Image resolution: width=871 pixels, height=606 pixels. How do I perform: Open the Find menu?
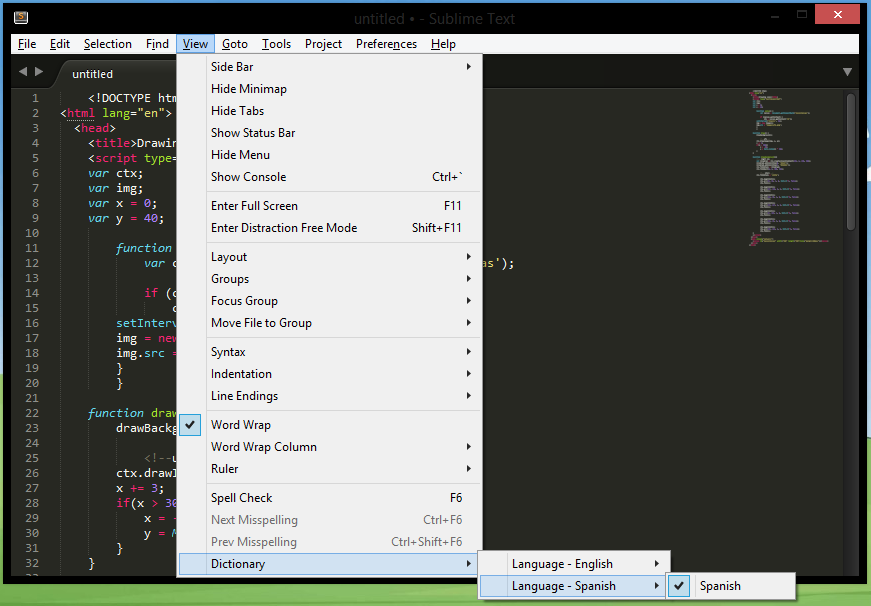157,44
